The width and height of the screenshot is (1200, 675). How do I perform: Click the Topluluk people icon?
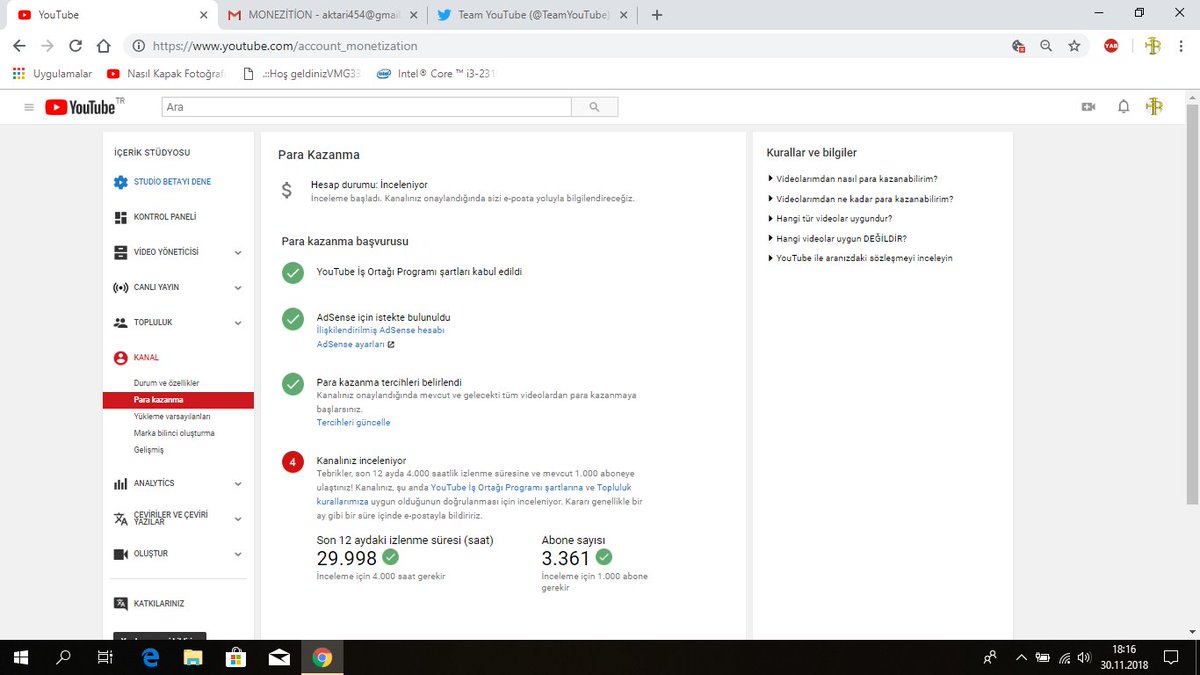click(121, 323)
